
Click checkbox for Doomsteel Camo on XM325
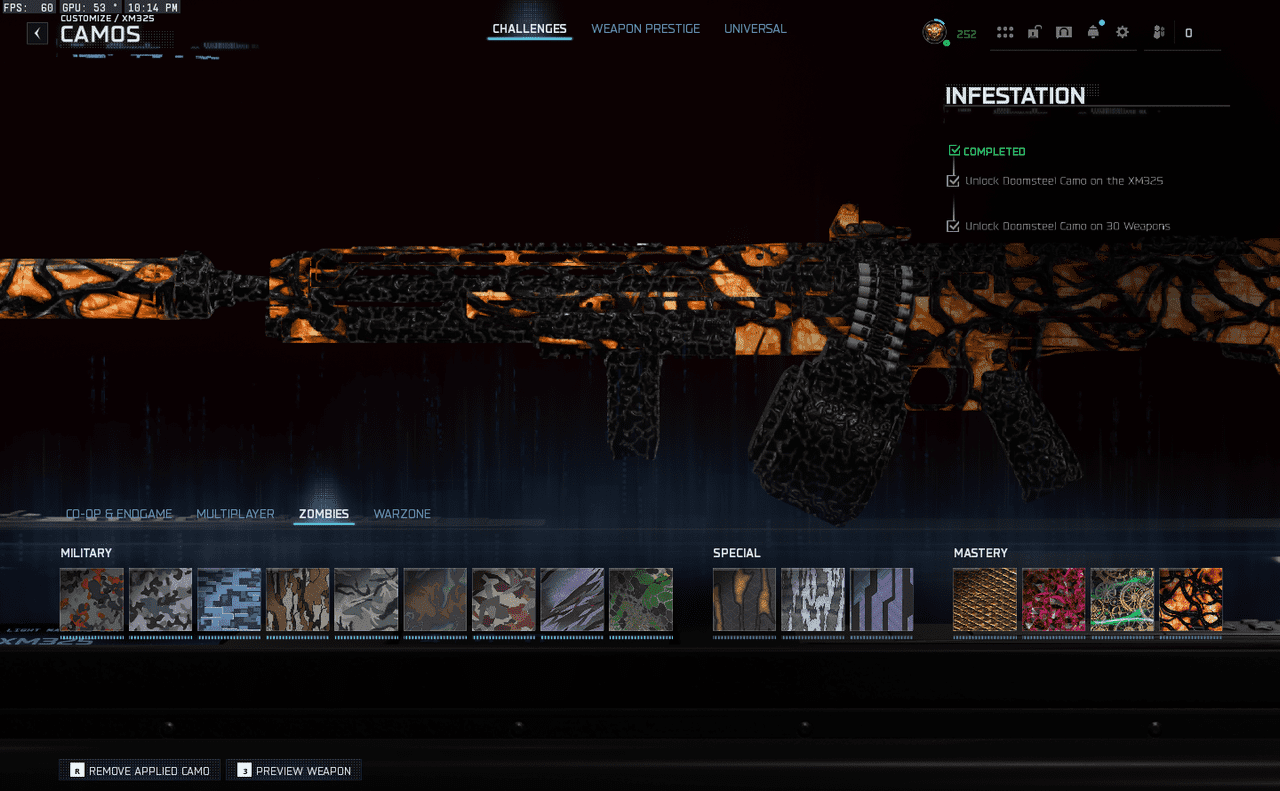[x=953, y=181]
